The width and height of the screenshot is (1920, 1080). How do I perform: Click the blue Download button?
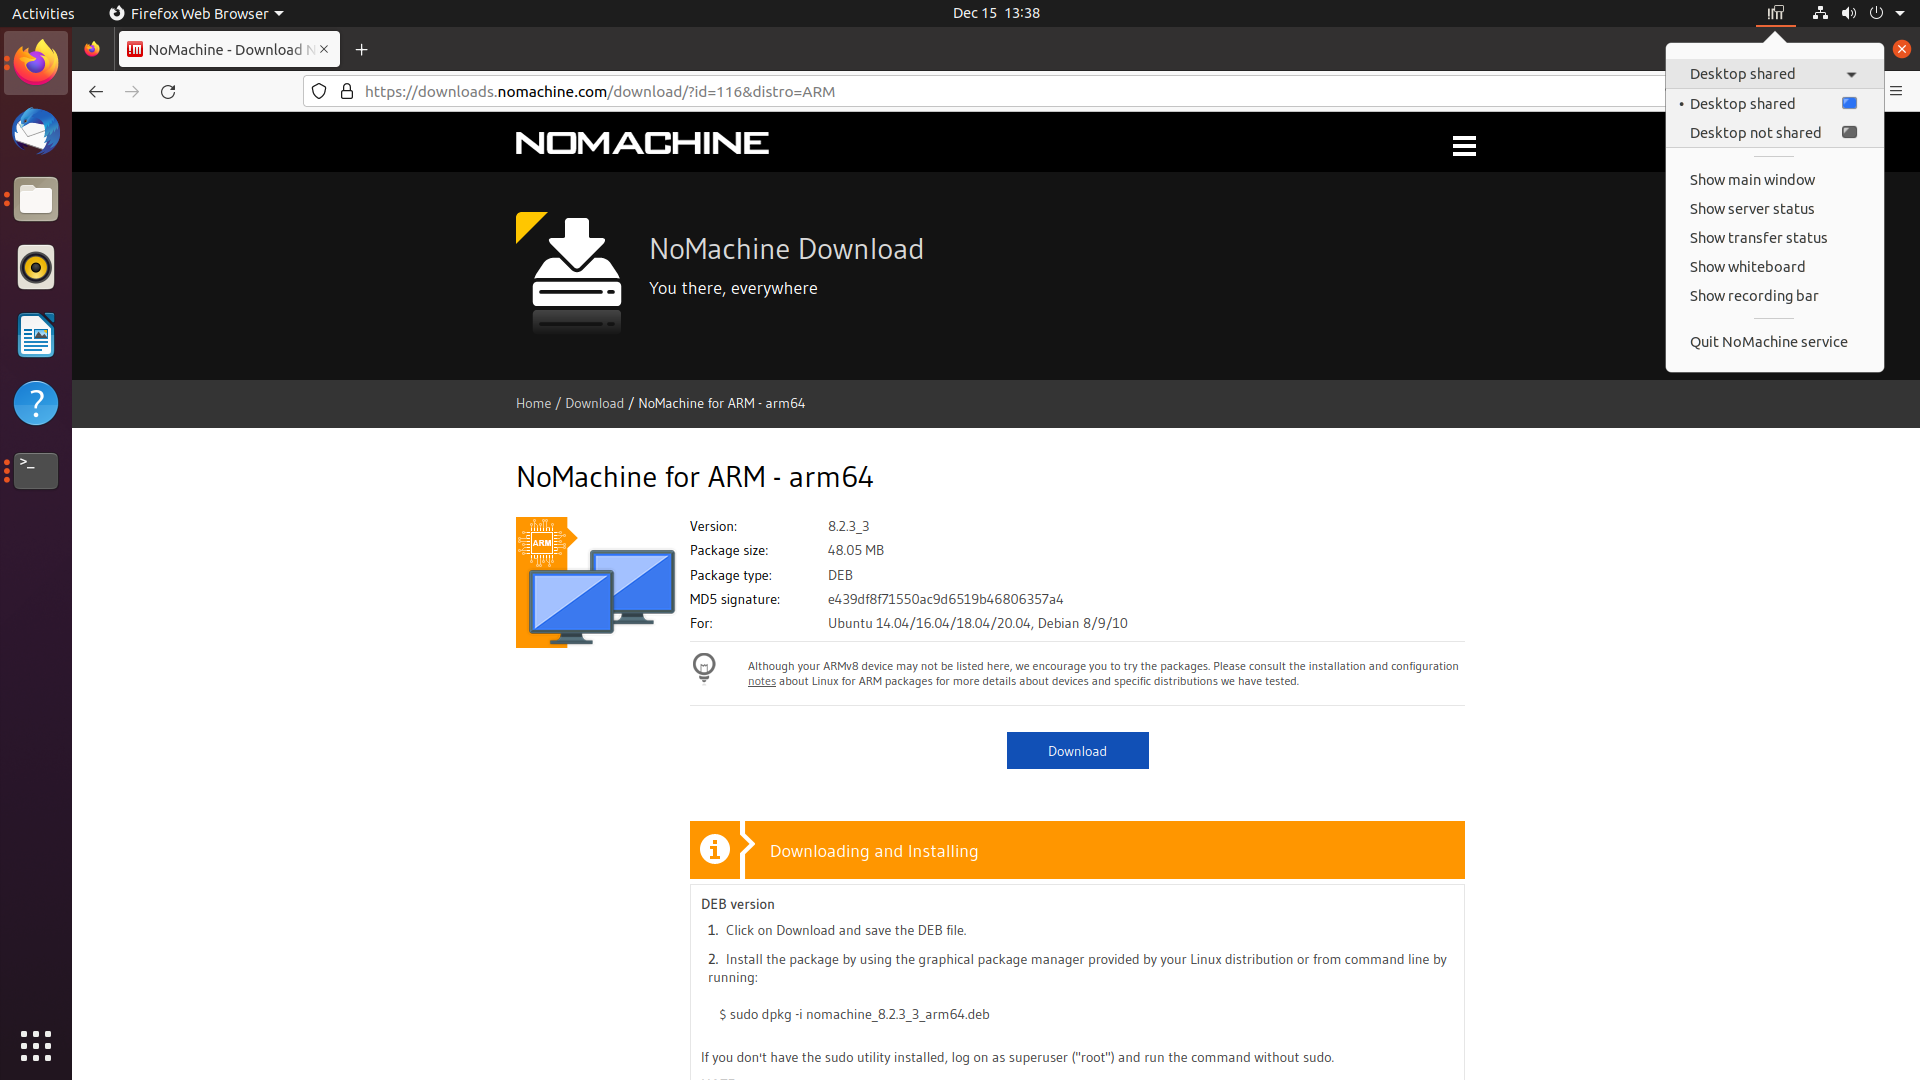click(x=1077, y=751)
